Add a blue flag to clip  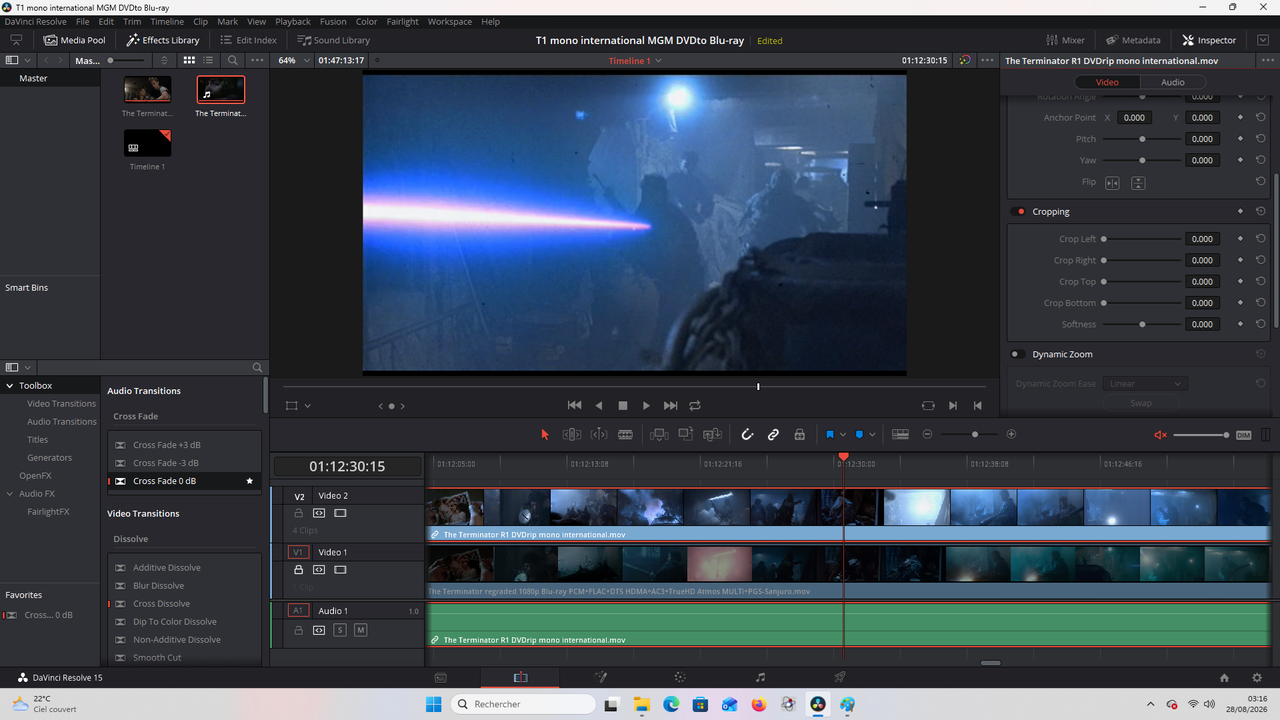(x=830, y=434)
